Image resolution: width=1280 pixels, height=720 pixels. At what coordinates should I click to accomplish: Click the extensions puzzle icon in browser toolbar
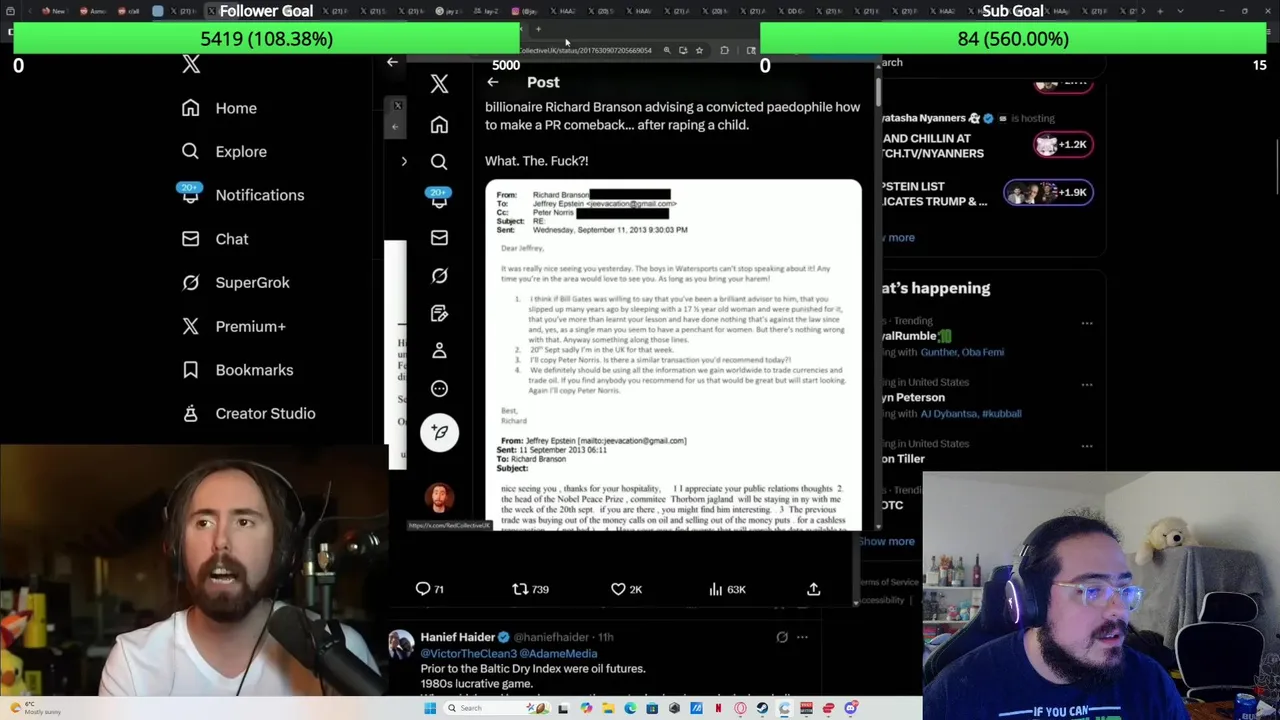[x=724, y=50]
